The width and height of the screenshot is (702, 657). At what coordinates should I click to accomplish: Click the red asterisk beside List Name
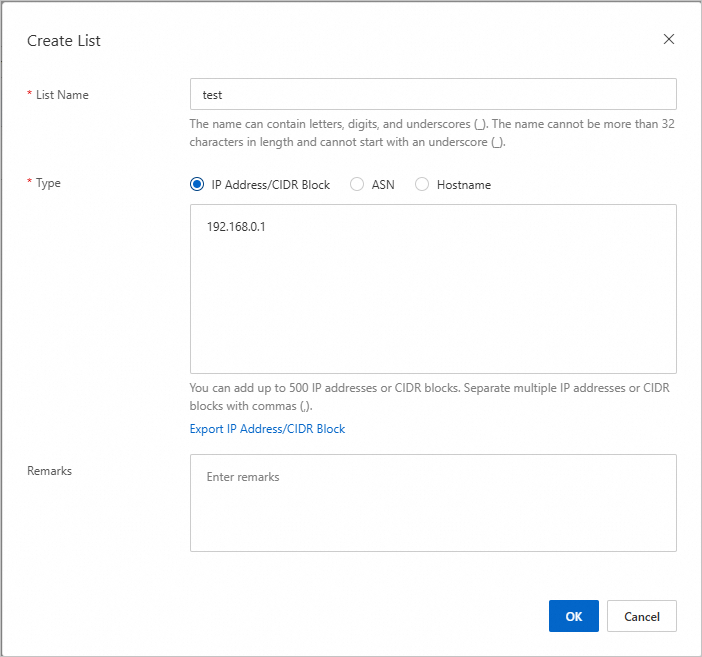click(29, 96)
